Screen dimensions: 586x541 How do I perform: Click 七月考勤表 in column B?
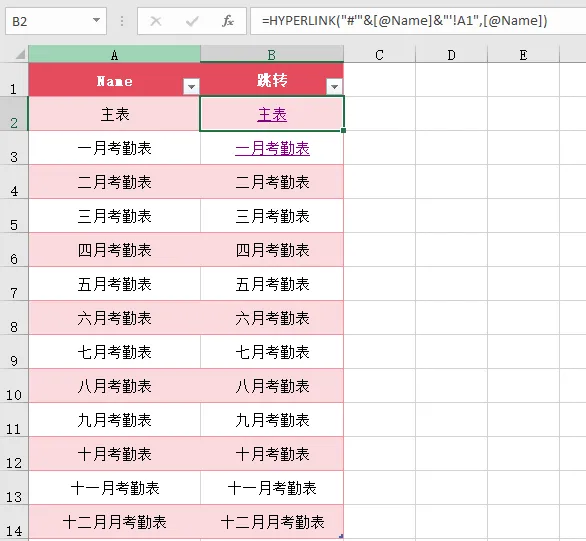point(272,352)
